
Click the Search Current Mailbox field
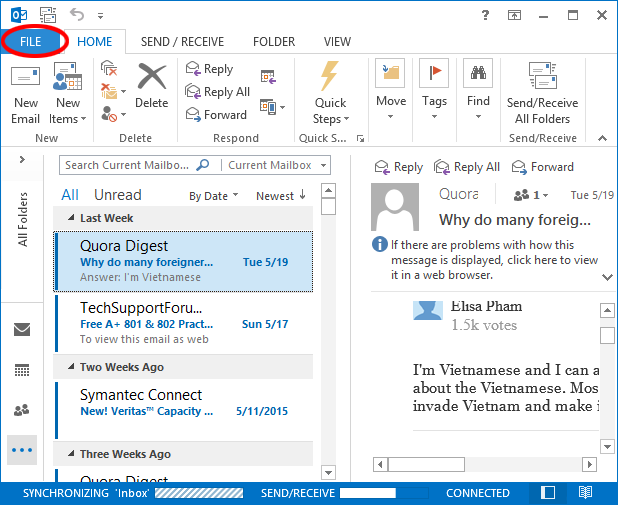[128, 165]
